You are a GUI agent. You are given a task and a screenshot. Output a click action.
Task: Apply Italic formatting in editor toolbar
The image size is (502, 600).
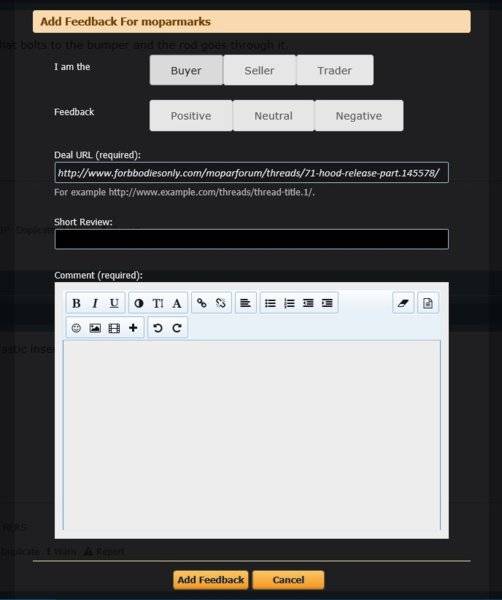pos(95,303)
